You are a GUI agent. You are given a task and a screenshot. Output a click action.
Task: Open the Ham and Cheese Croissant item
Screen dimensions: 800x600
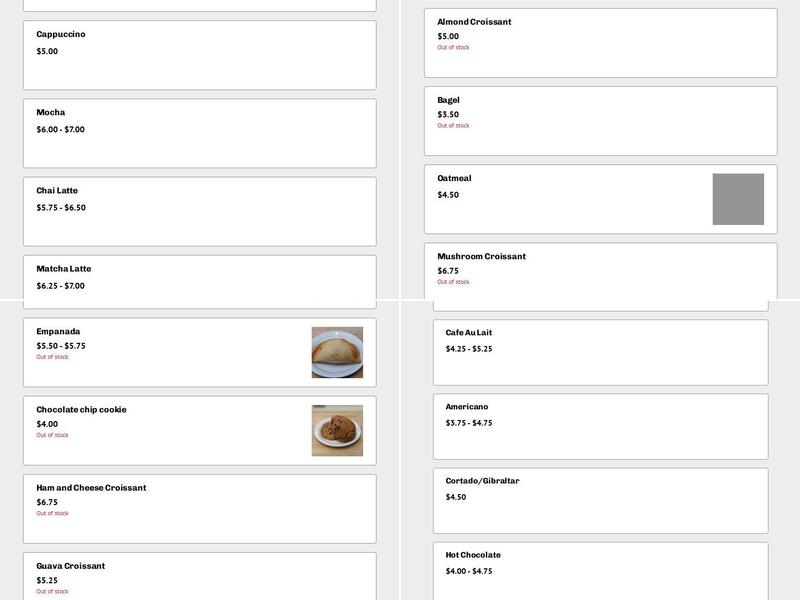[x=199, y=508]
